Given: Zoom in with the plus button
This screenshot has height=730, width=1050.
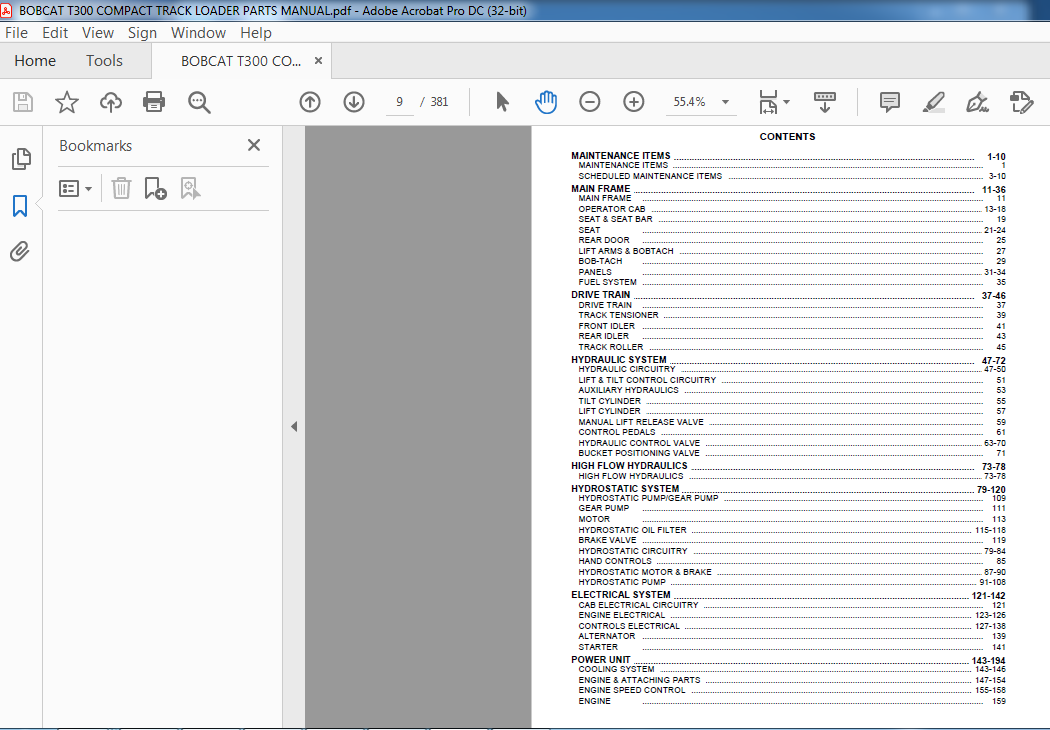Looking at the screenshot, I should pos(633,102).
